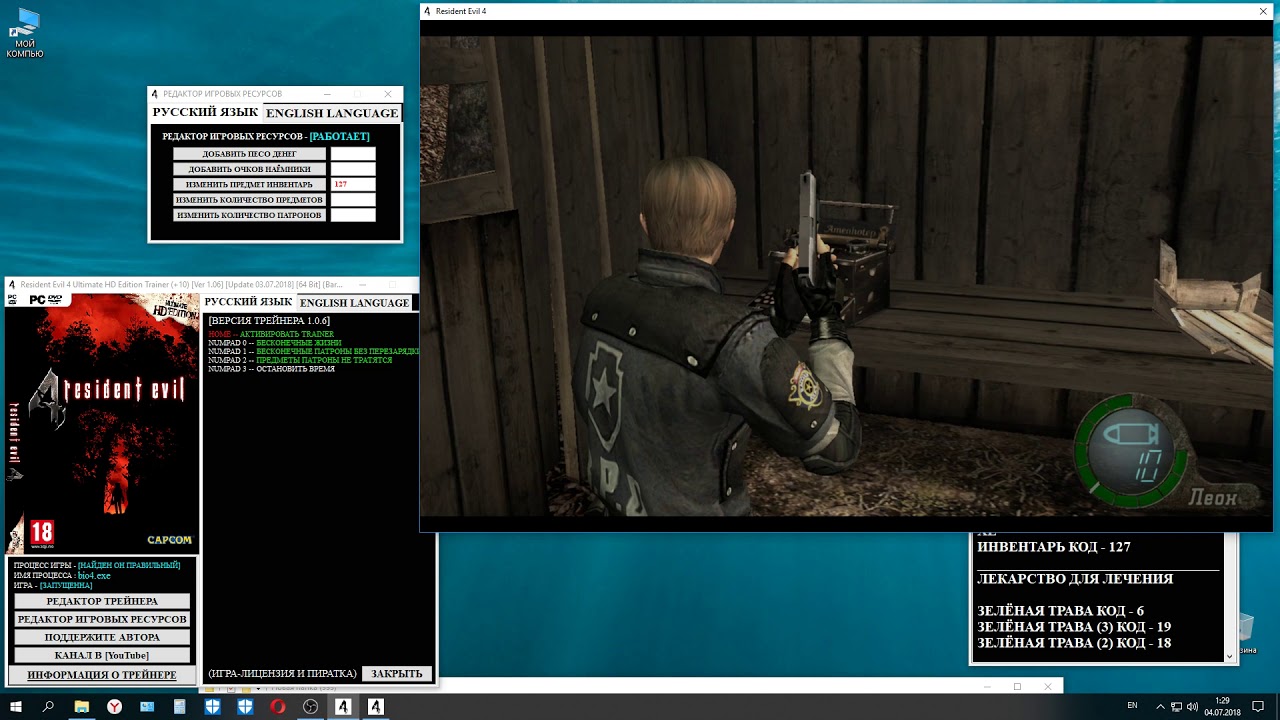Focus the ammo quantity input field
Screen dimensions: 1280x720
tap(353, 215)
